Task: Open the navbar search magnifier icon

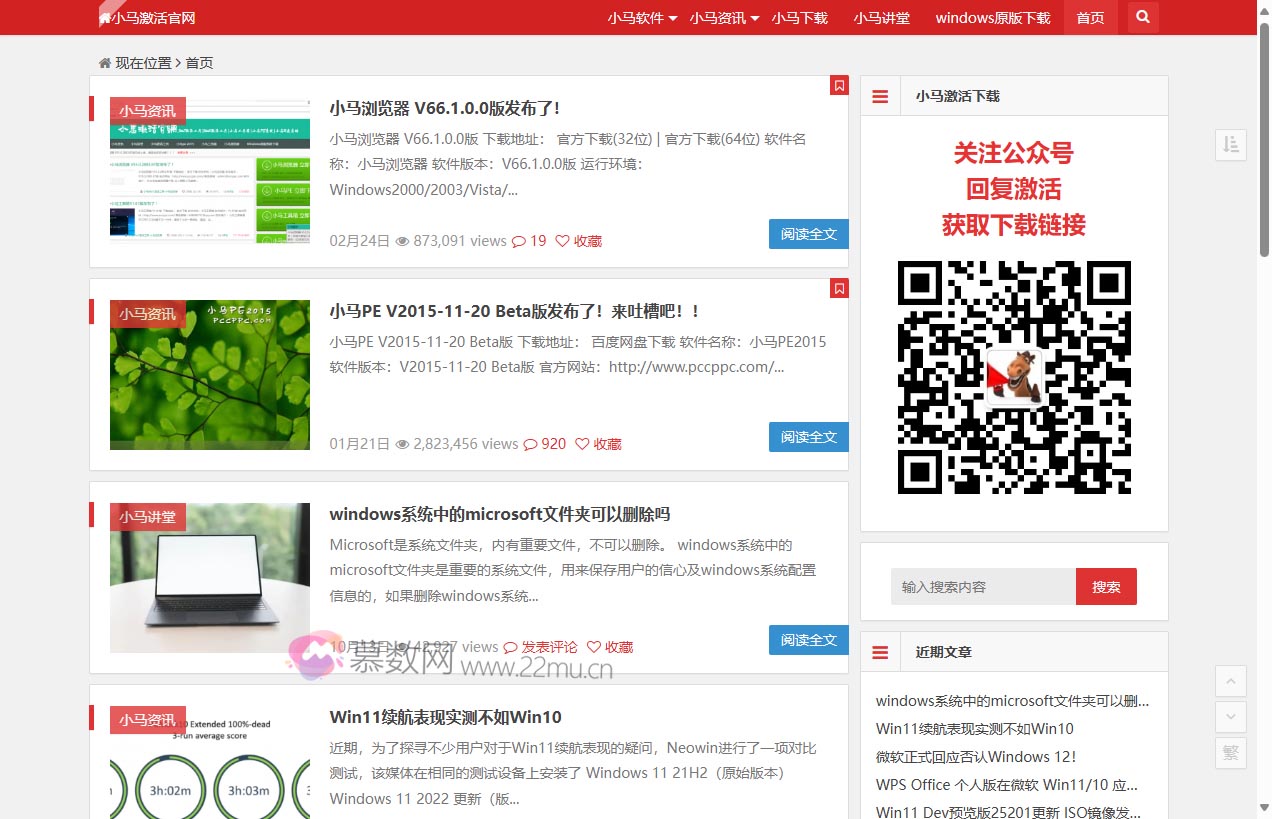Action: (x=1141, y=17)
